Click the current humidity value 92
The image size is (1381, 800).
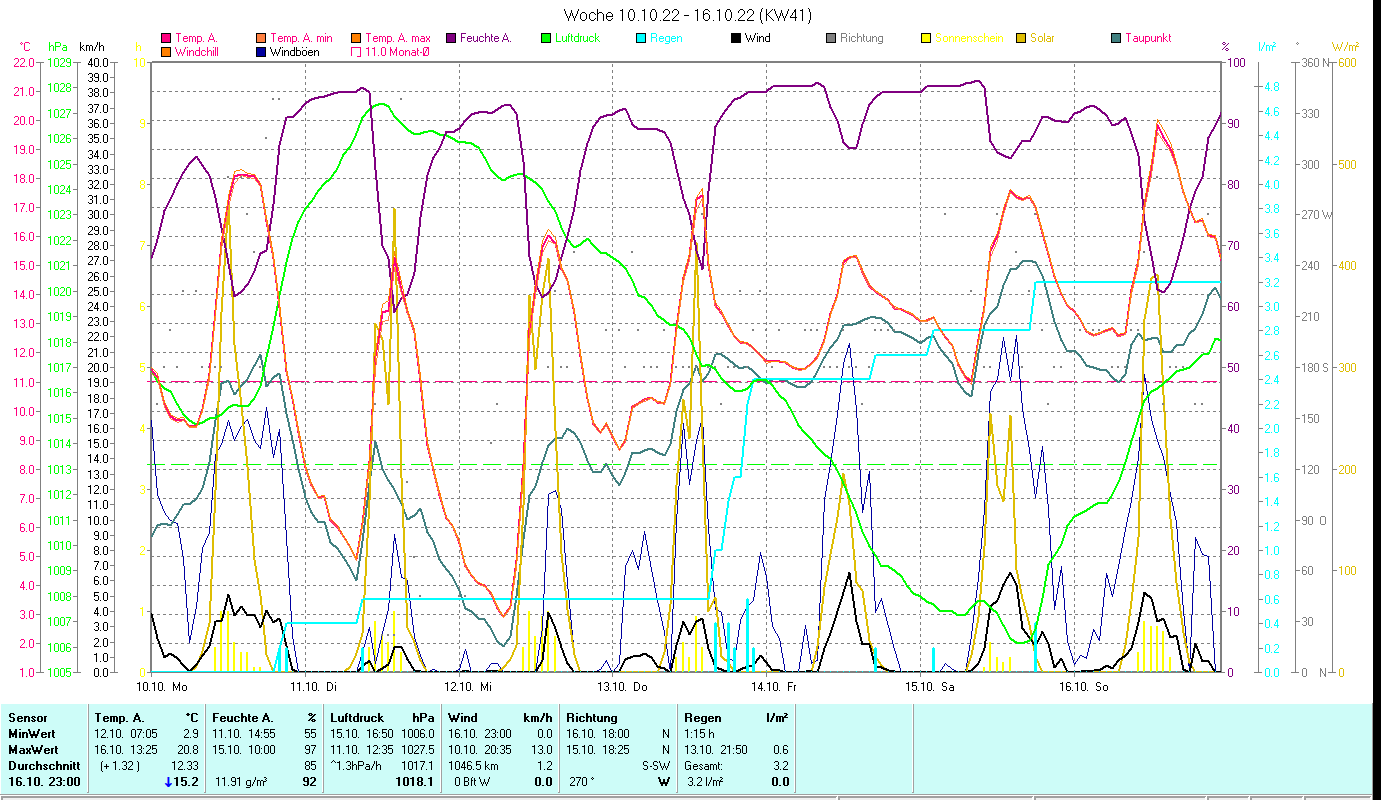tap(309, 782)
